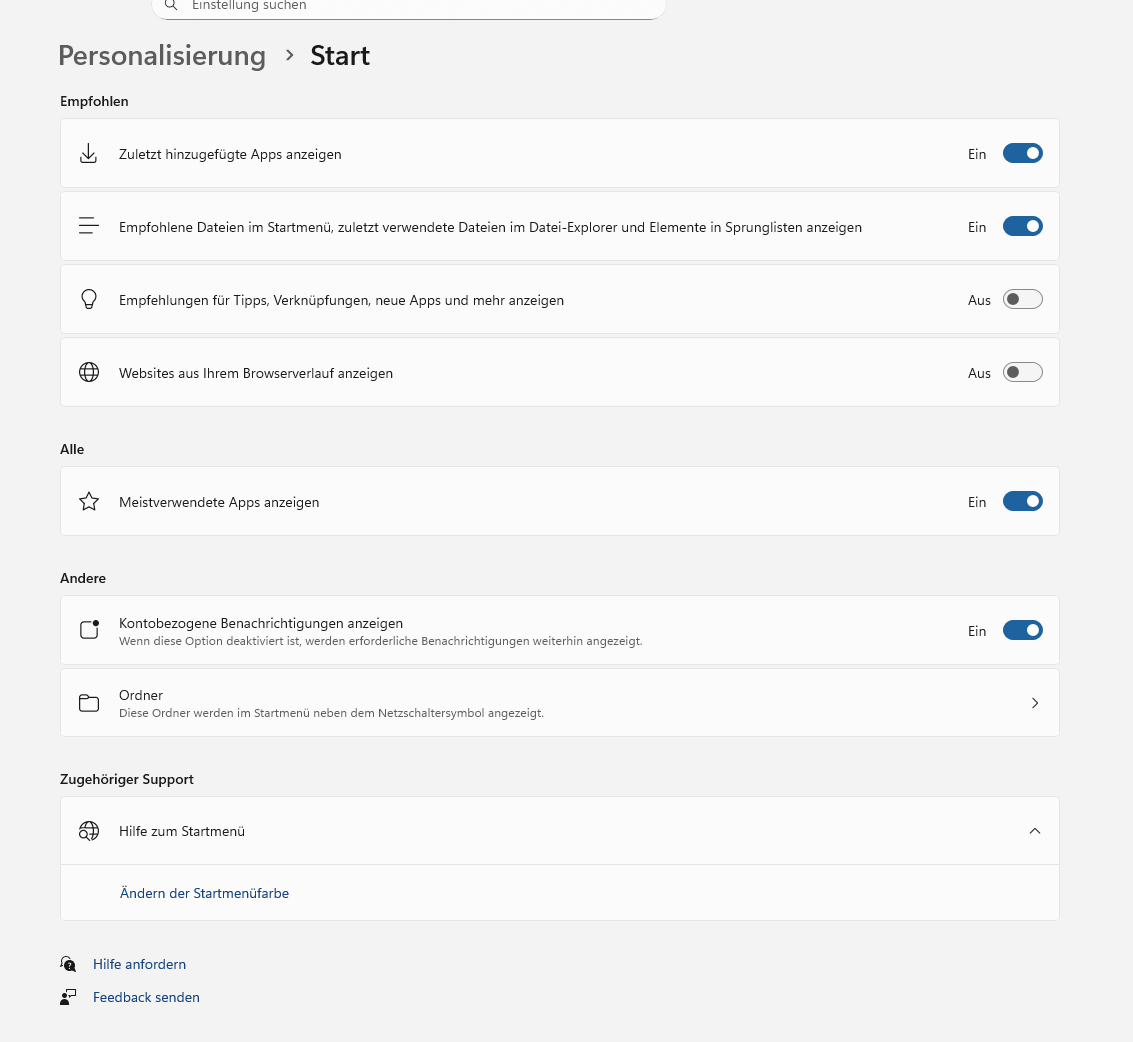Open the "Hilfe anfordern" link
1133x1042 pixels.
tap(139, 964)
